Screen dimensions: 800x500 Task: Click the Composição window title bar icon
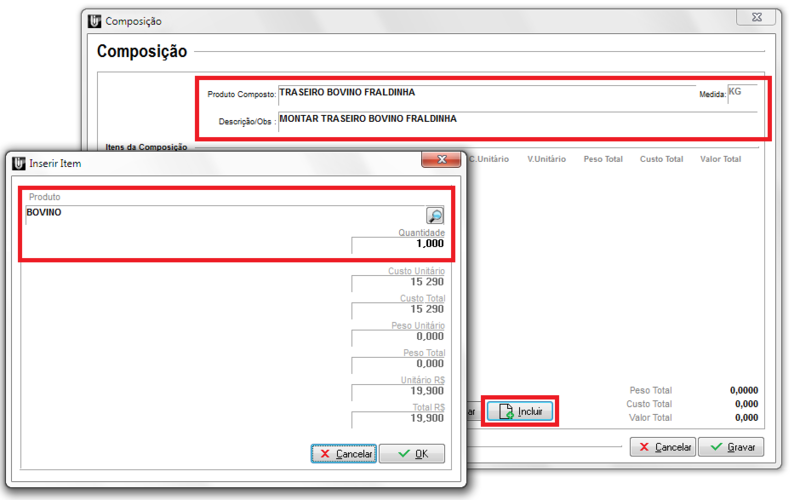(94, 21)
